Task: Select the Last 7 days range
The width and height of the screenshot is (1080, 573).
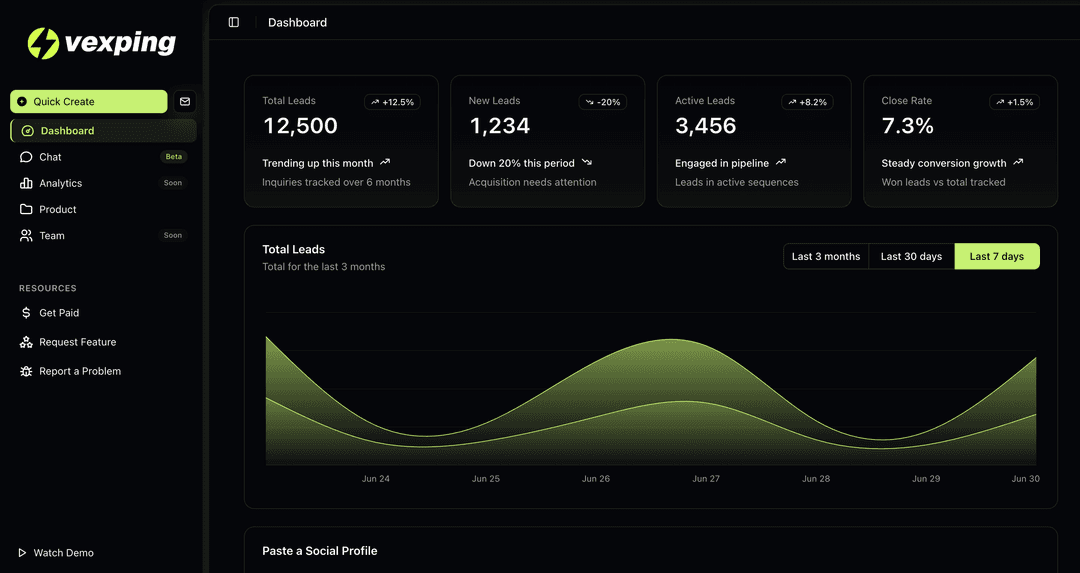Action: point(996,257)
